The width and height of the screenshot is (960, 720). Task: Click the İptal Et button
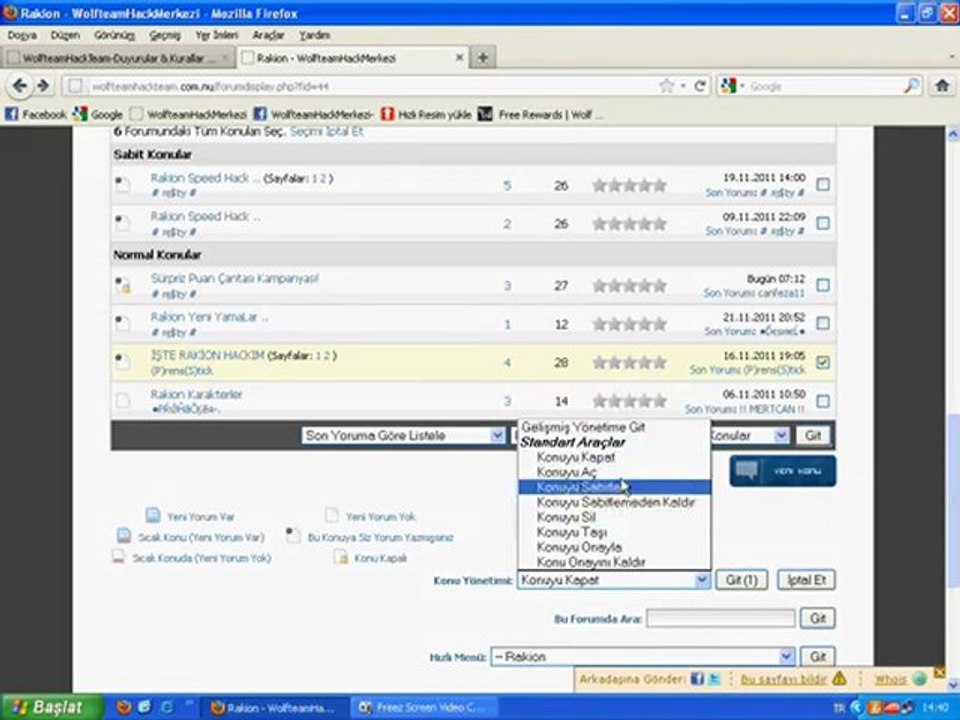(x=806, y=580)
